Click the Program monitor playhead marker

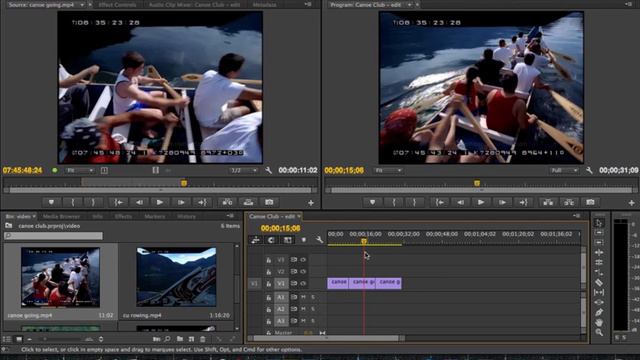click(x=477, y=183)
